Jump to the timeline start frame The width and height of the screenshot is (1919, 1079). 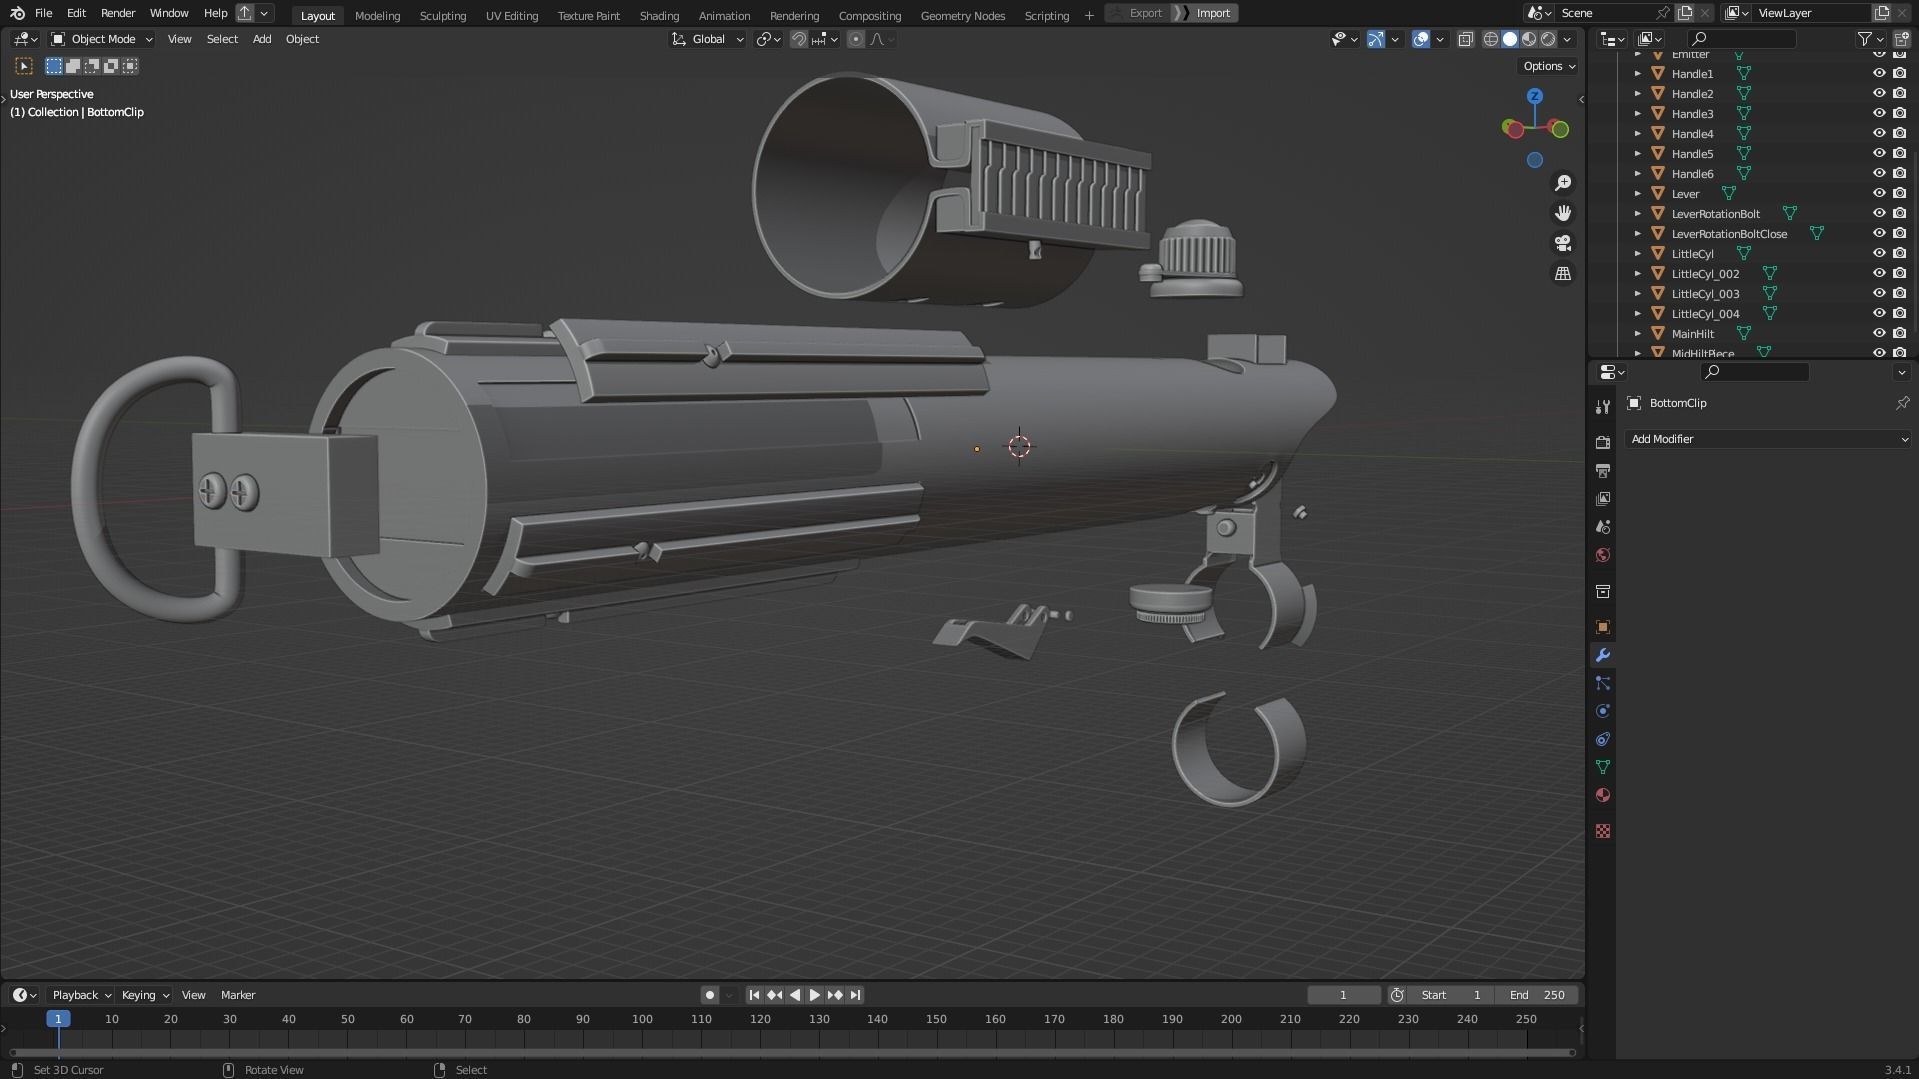(754, 995)
